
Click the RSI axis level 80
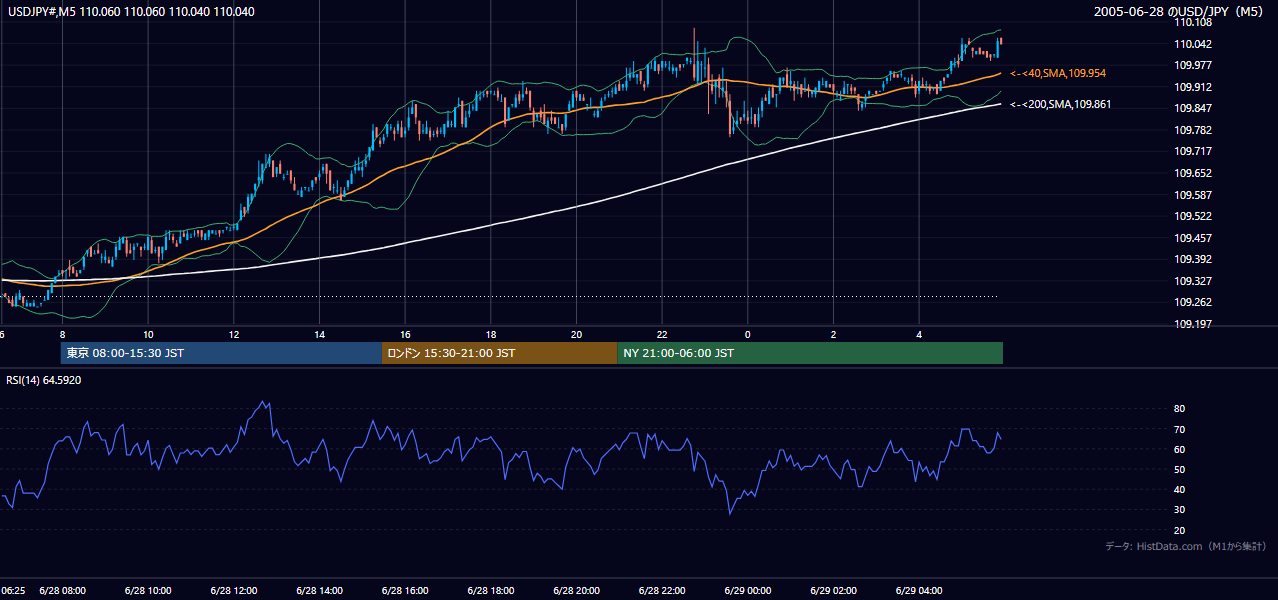pos(1179,409)
